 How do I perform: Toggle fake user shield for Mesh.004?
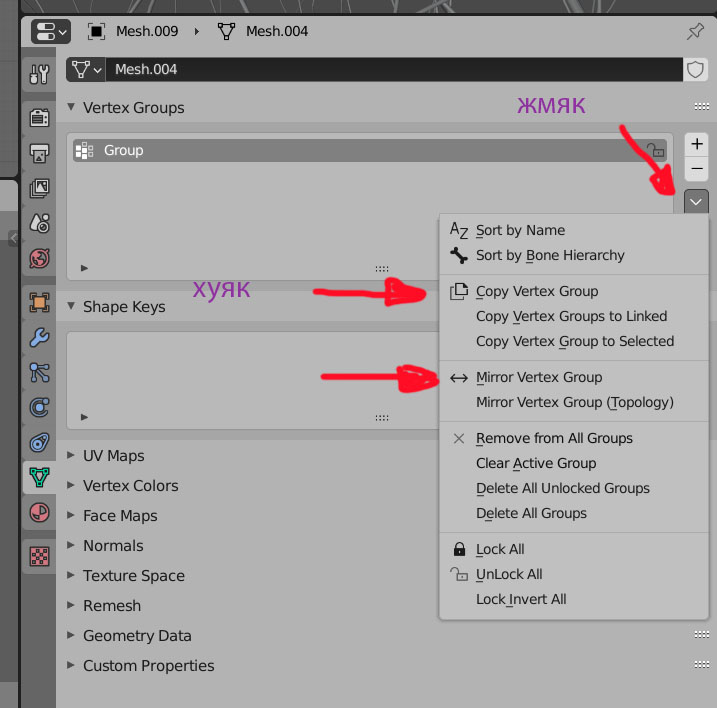tap(695, 70)
